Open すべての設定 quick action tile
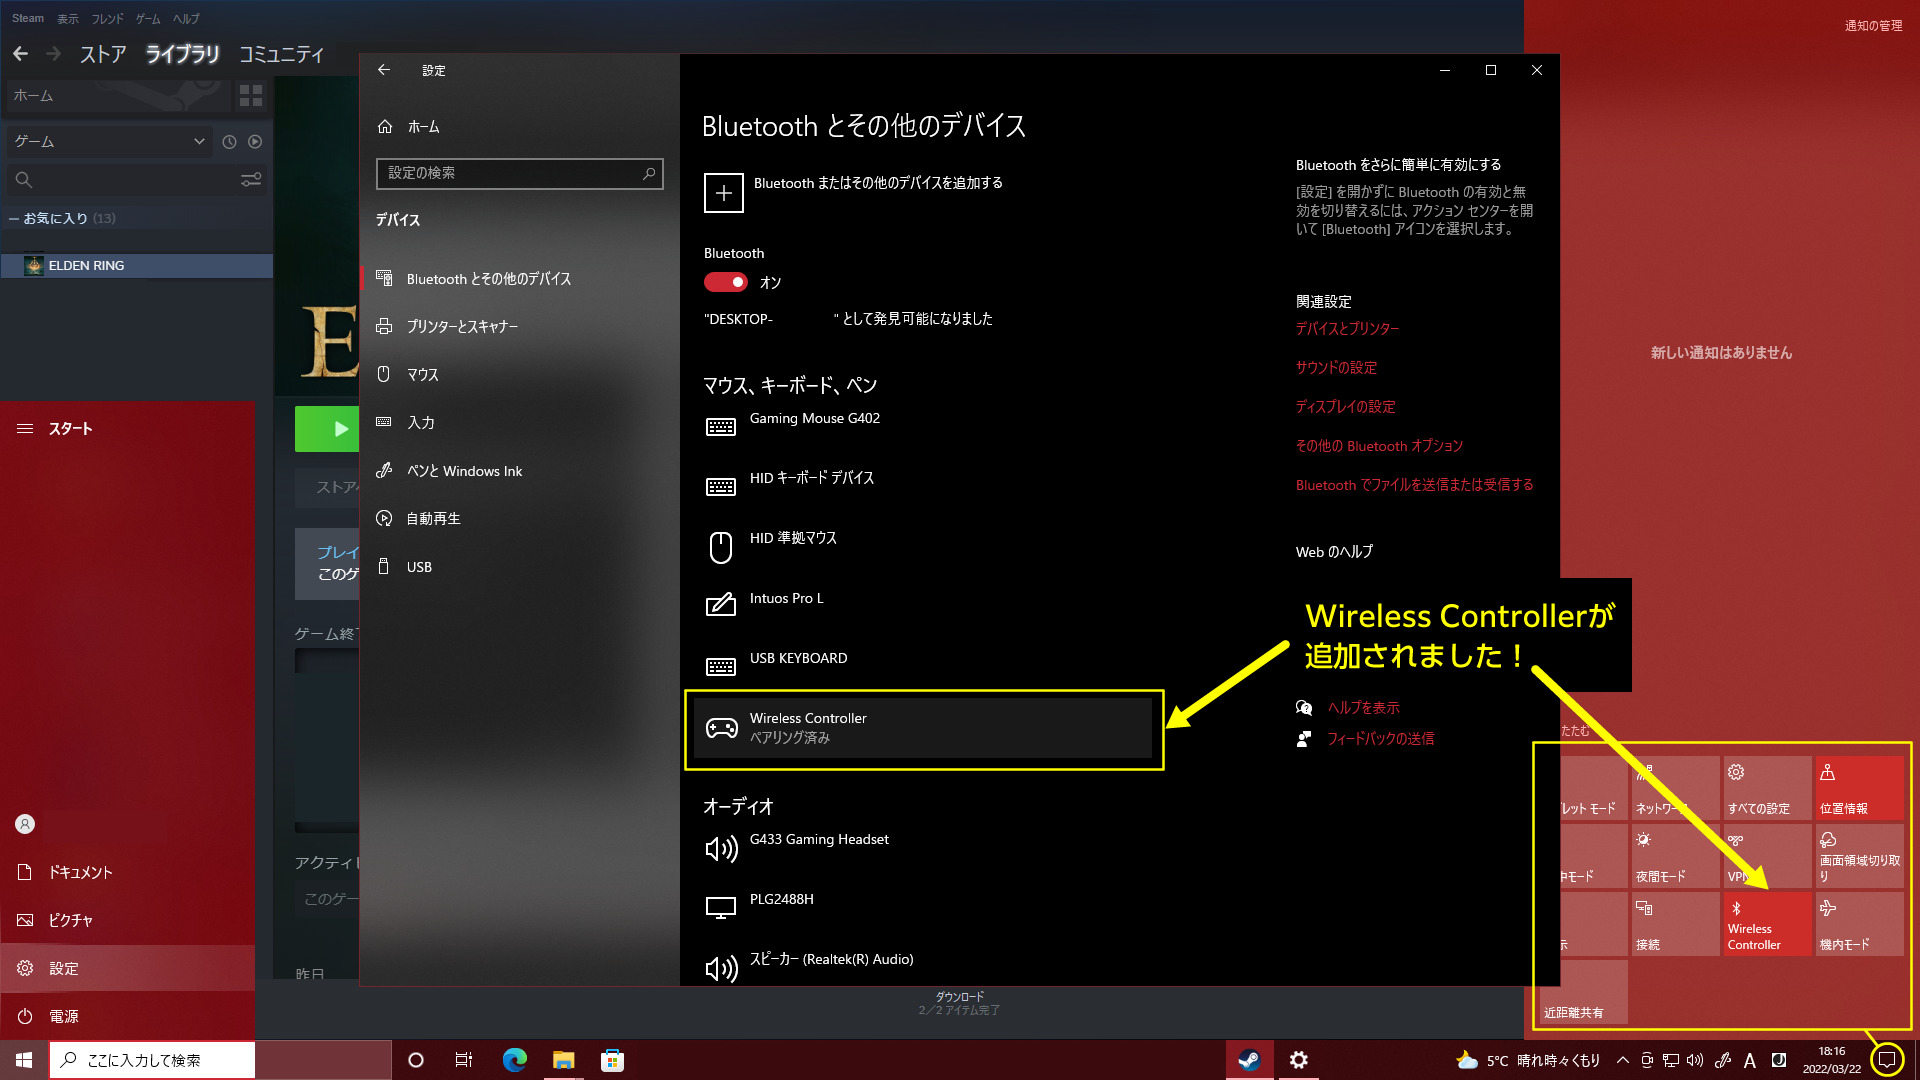 coord(1767,787)
